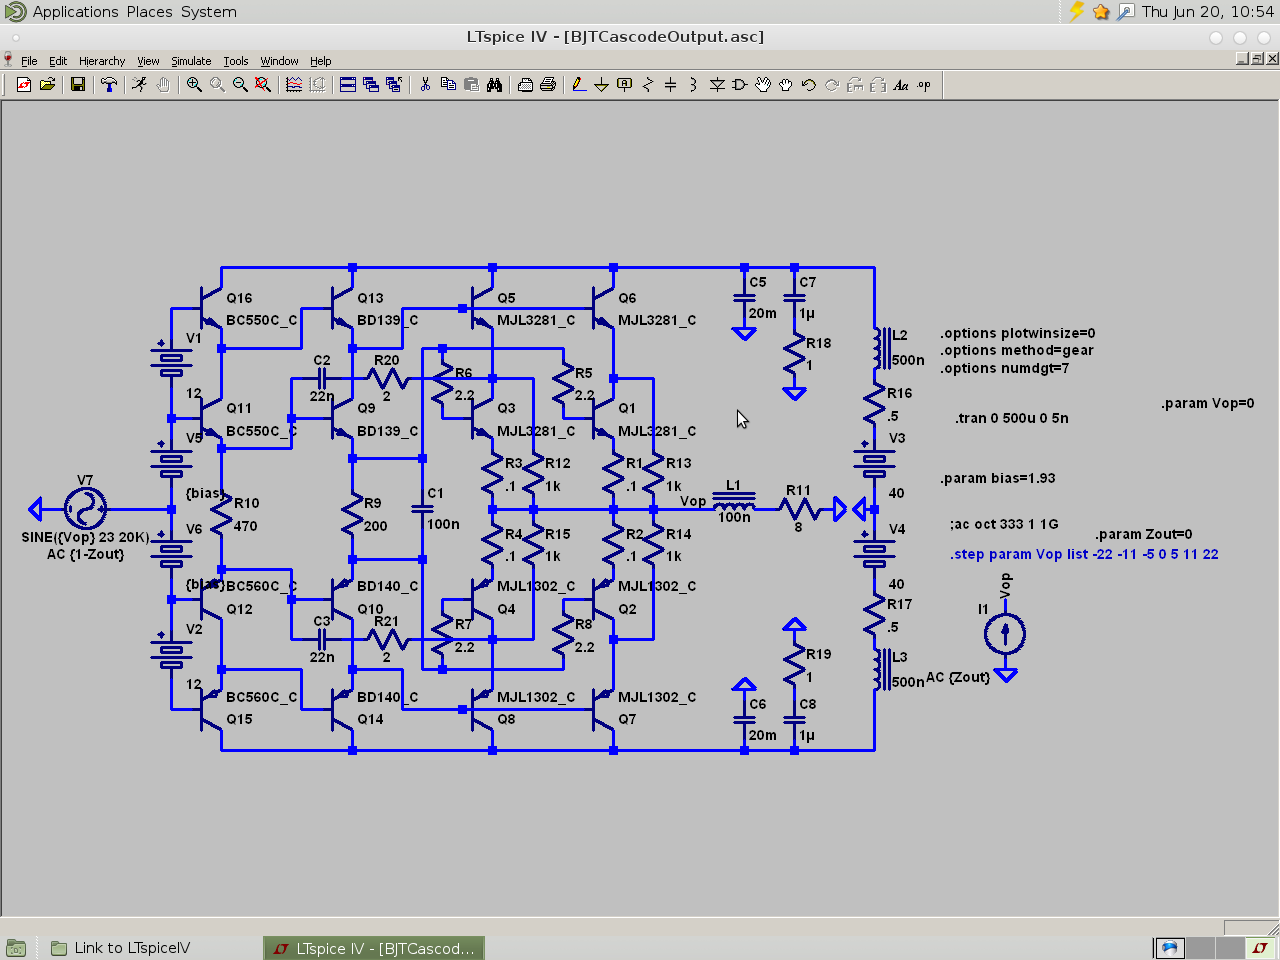Viewport: 1280px width, 960px height.
Task: Run the simulation with running-man icon
Action: pos(140,85)
